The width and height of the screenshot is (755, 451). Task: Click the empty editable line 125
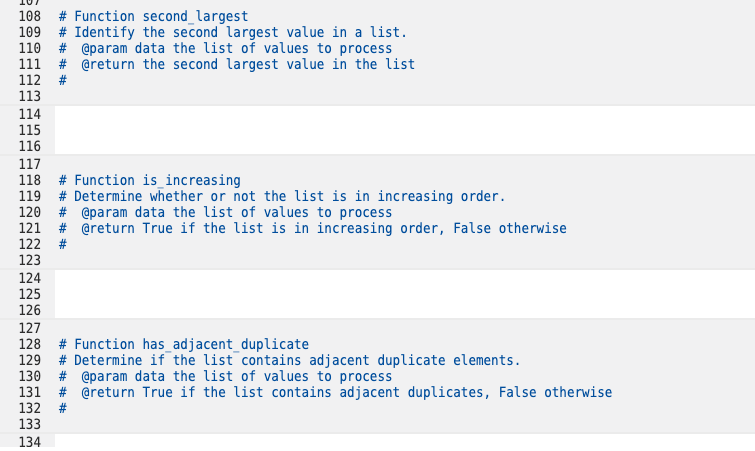tap(404, 294)
